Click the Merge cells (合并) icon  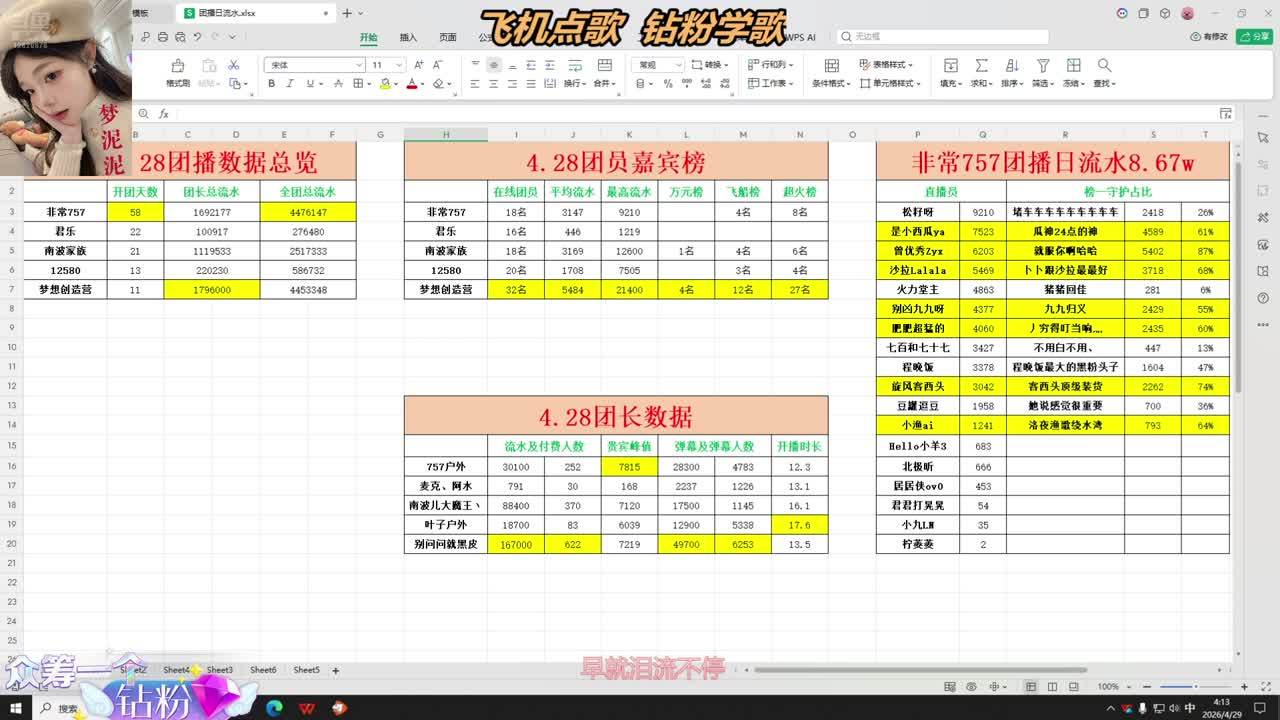click(604, 66)
